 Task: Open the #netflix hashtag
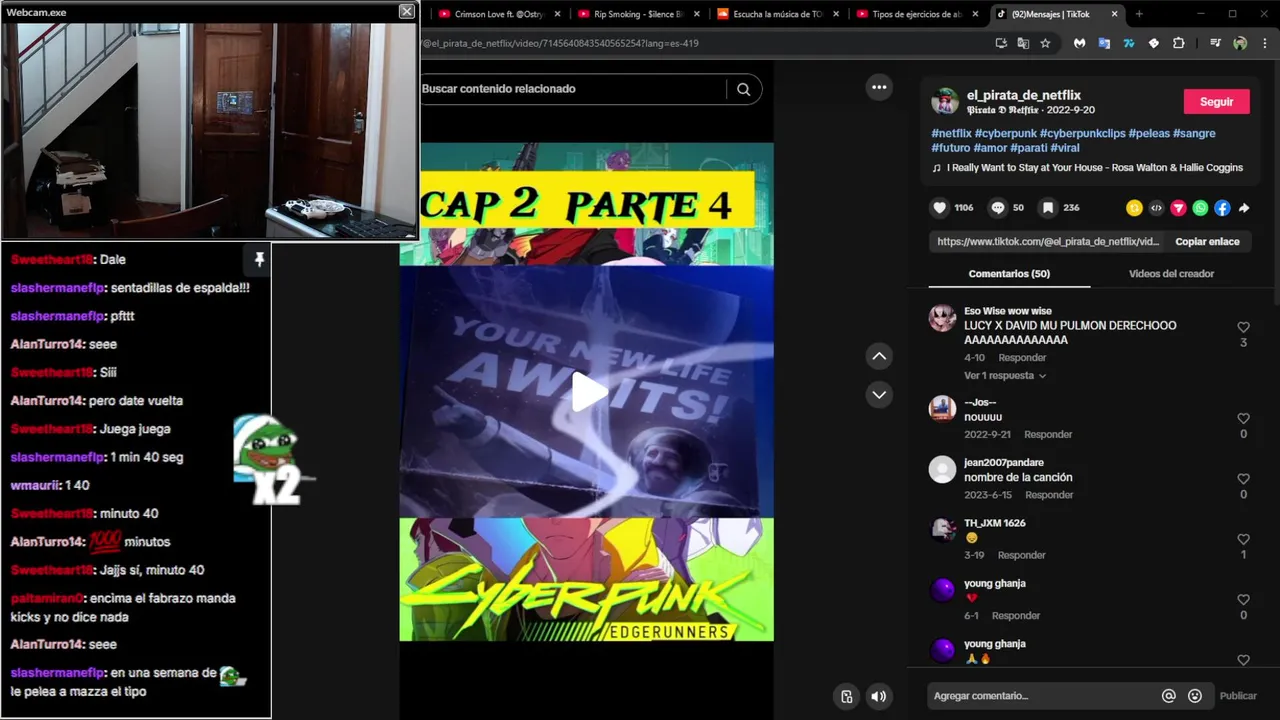coord(951,133)
